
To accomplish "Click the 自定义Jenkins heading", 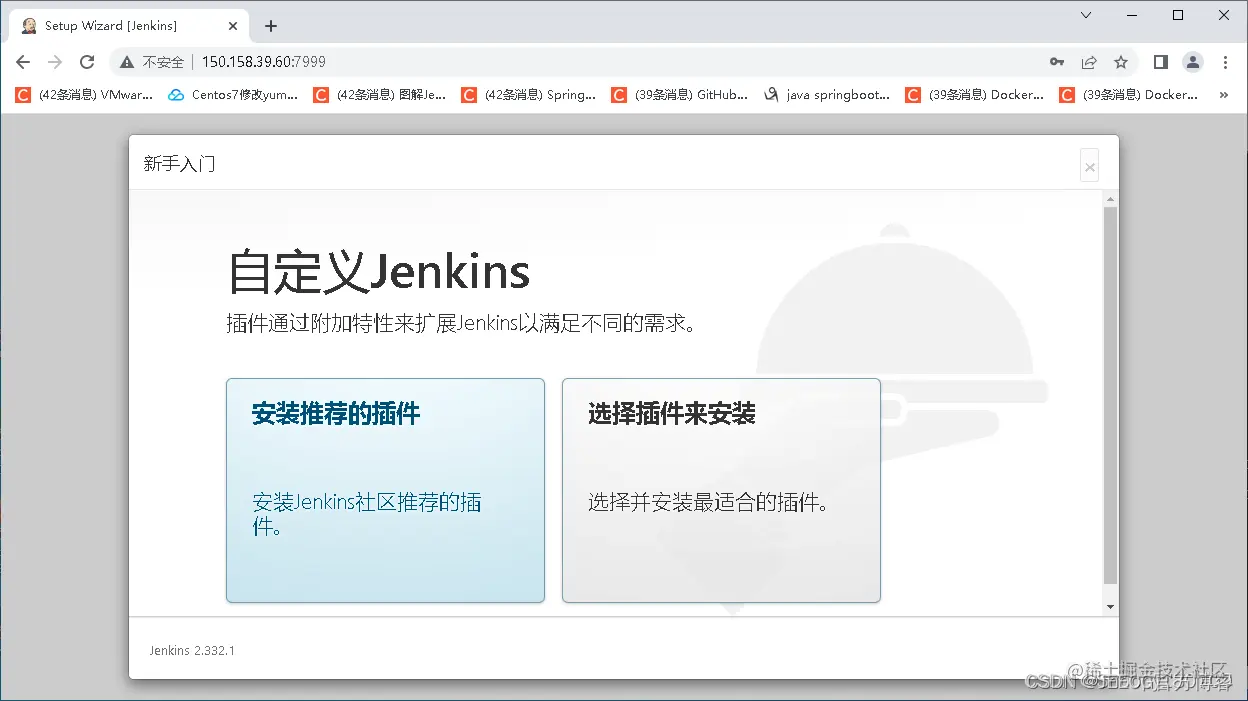I will pos(379,272).
